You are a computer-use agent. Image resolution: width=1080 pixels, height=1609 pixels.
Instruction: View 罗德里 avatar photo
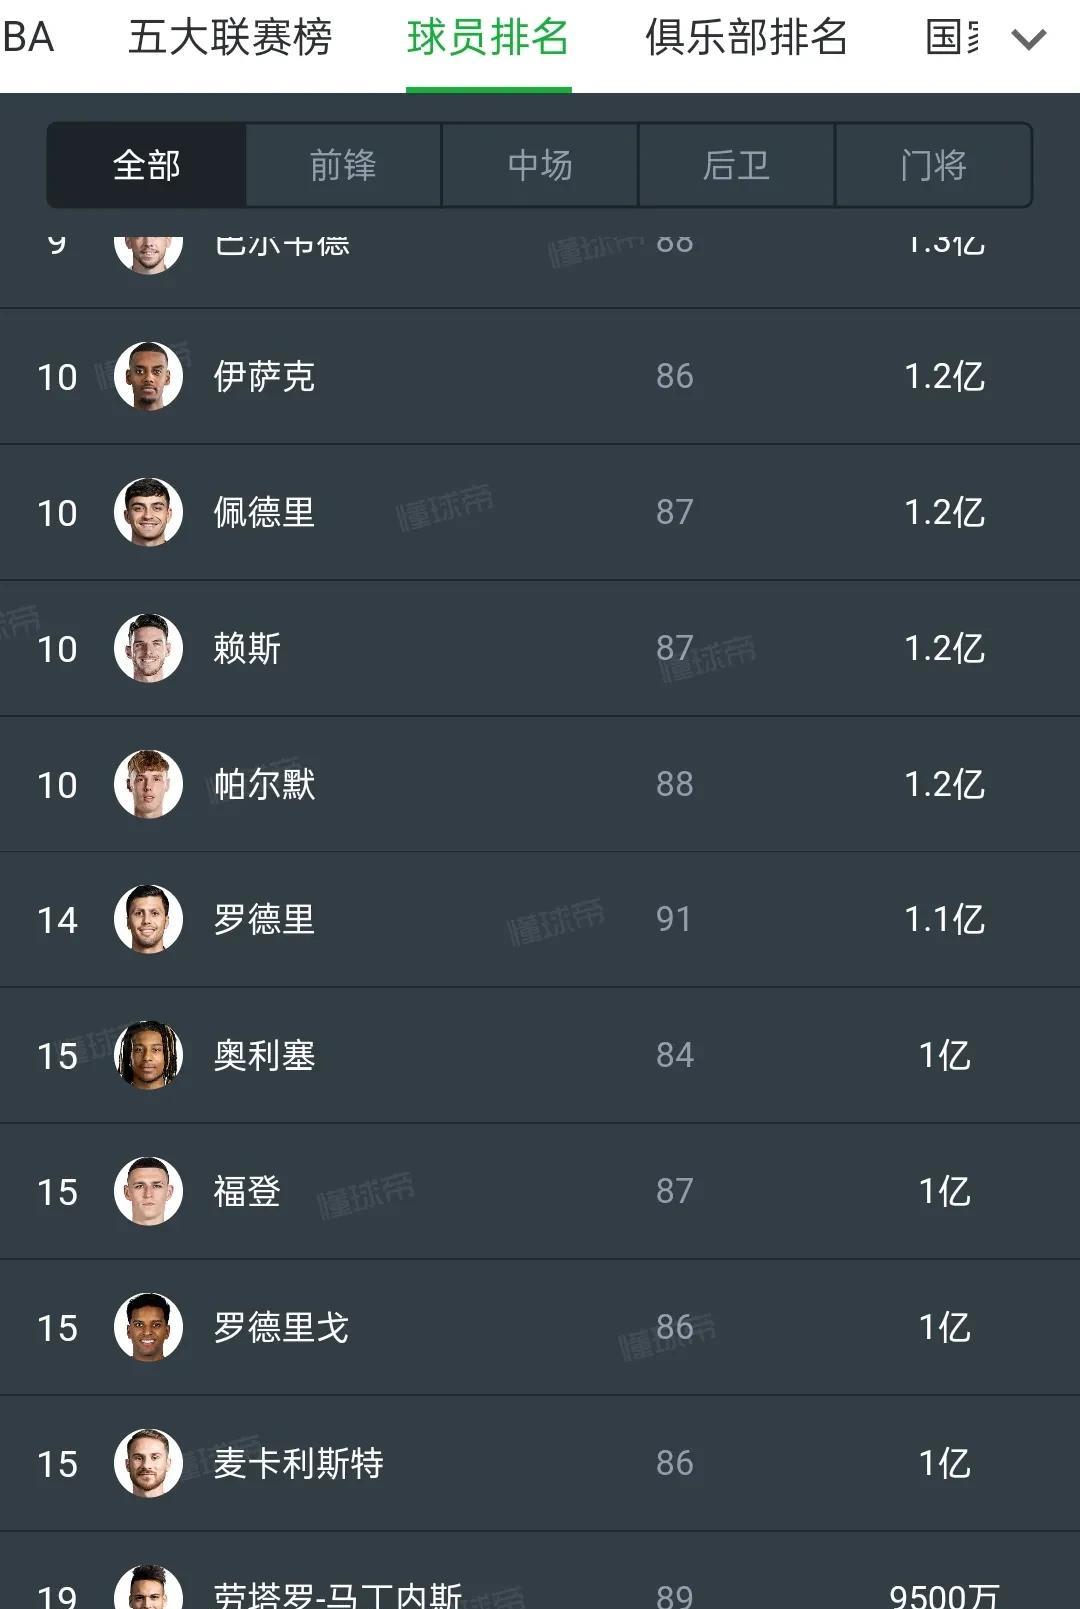[x=148, y=919]
